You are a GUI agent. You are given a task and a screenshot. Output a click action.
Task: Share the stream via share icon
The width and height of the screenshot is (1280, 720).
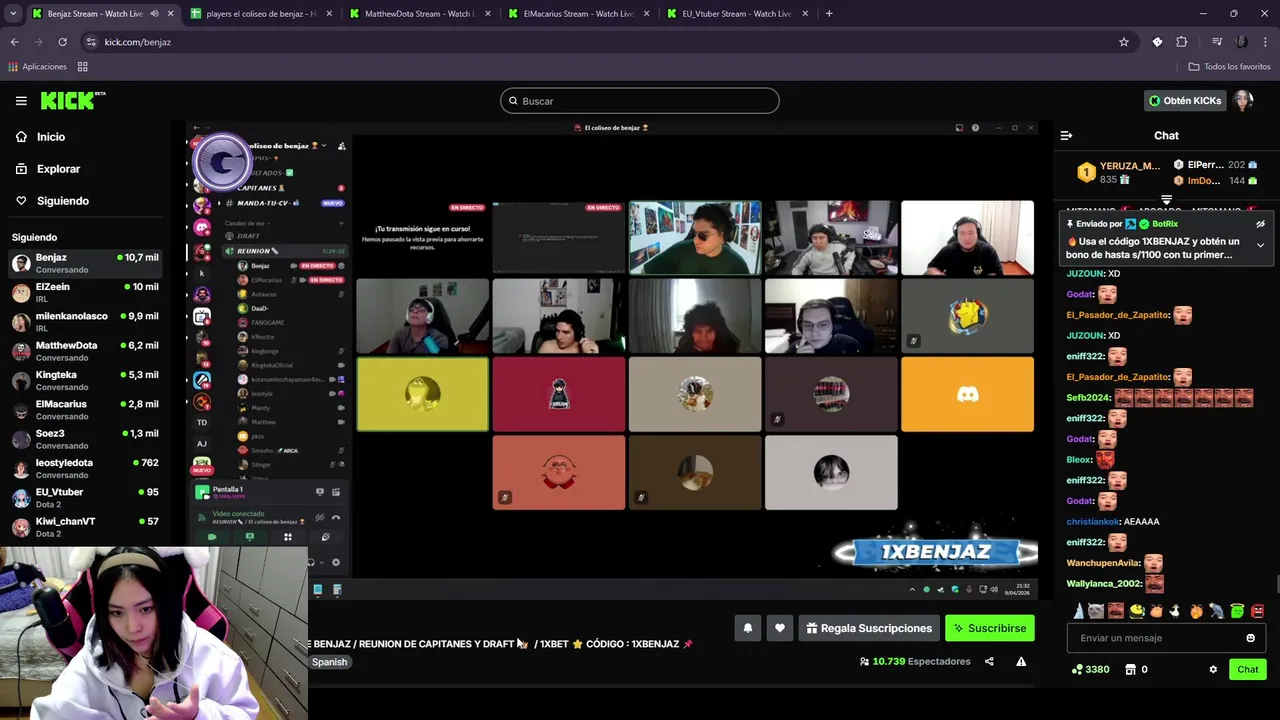pyautogui.click(x=989, y=661)
